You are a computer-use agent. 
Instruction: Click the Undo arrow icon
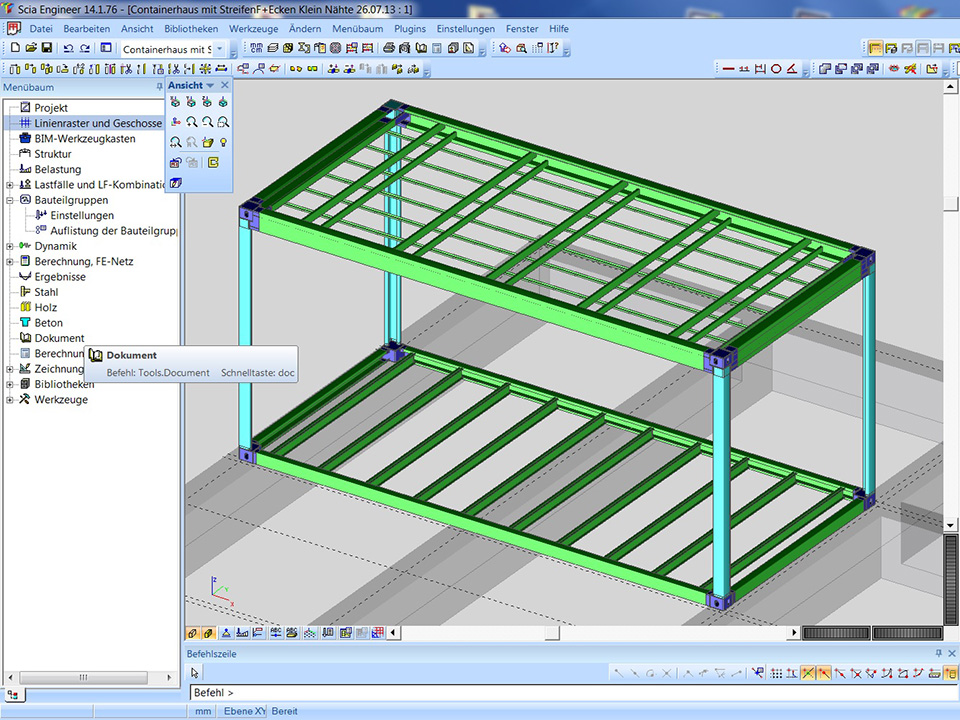pos(68,48)
